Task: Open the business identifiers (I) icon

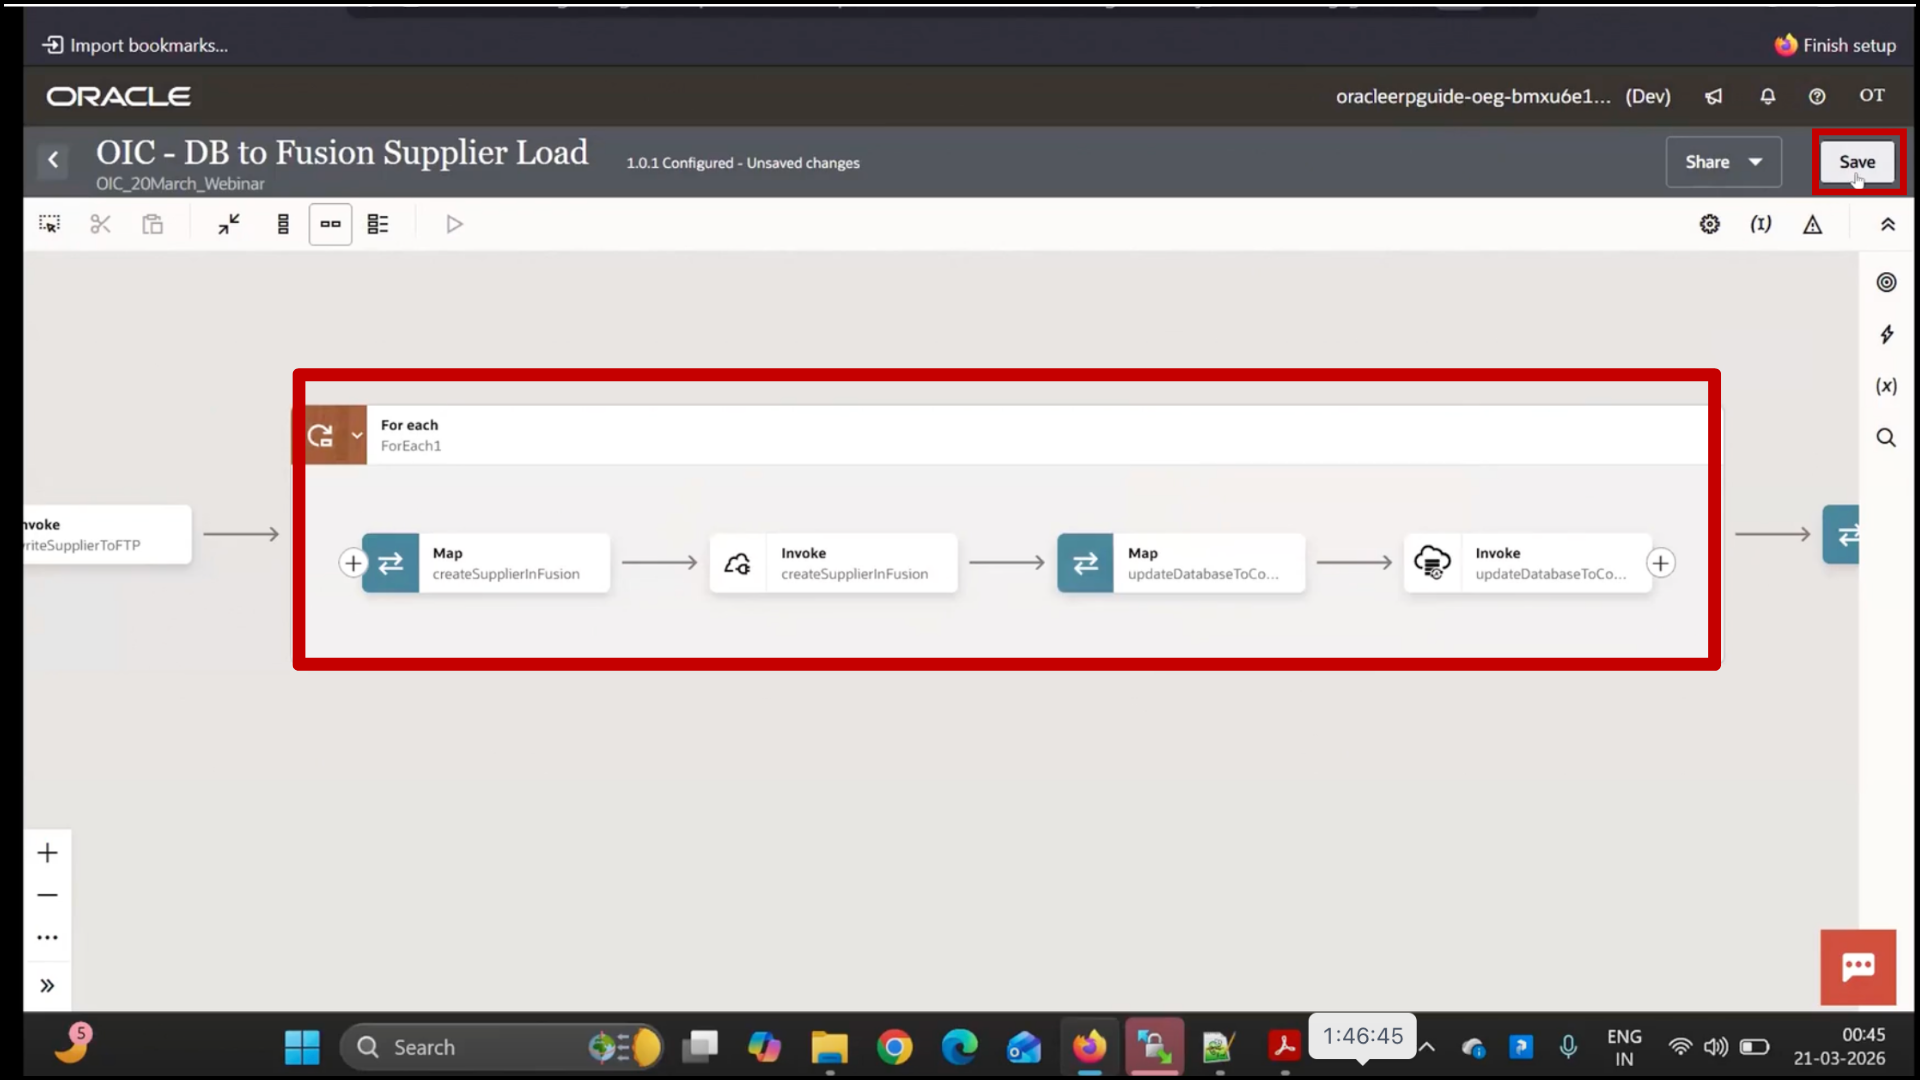Action: pyautogui.click(x=1761, y=224)
